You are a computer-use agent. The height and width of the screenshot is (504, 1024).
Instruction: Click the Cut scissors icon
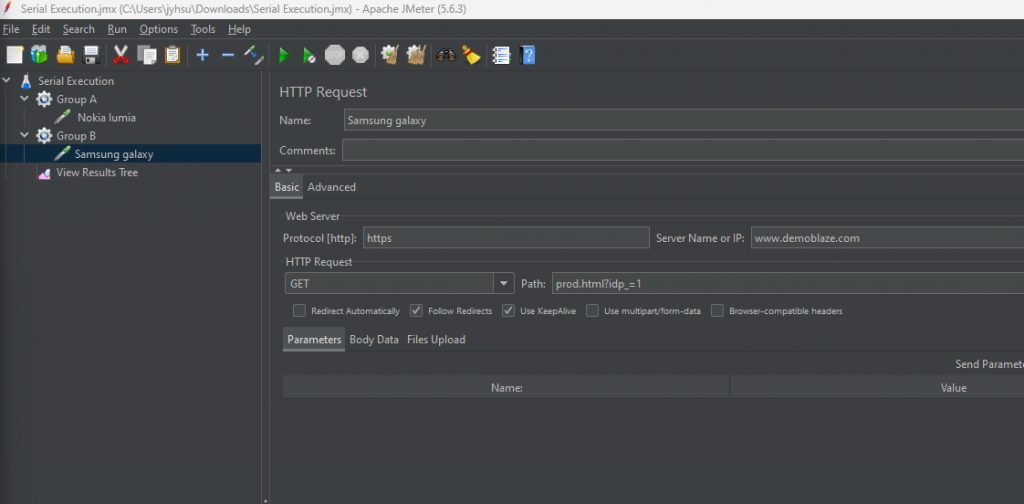pyautogui.click(x=121, y=55)
